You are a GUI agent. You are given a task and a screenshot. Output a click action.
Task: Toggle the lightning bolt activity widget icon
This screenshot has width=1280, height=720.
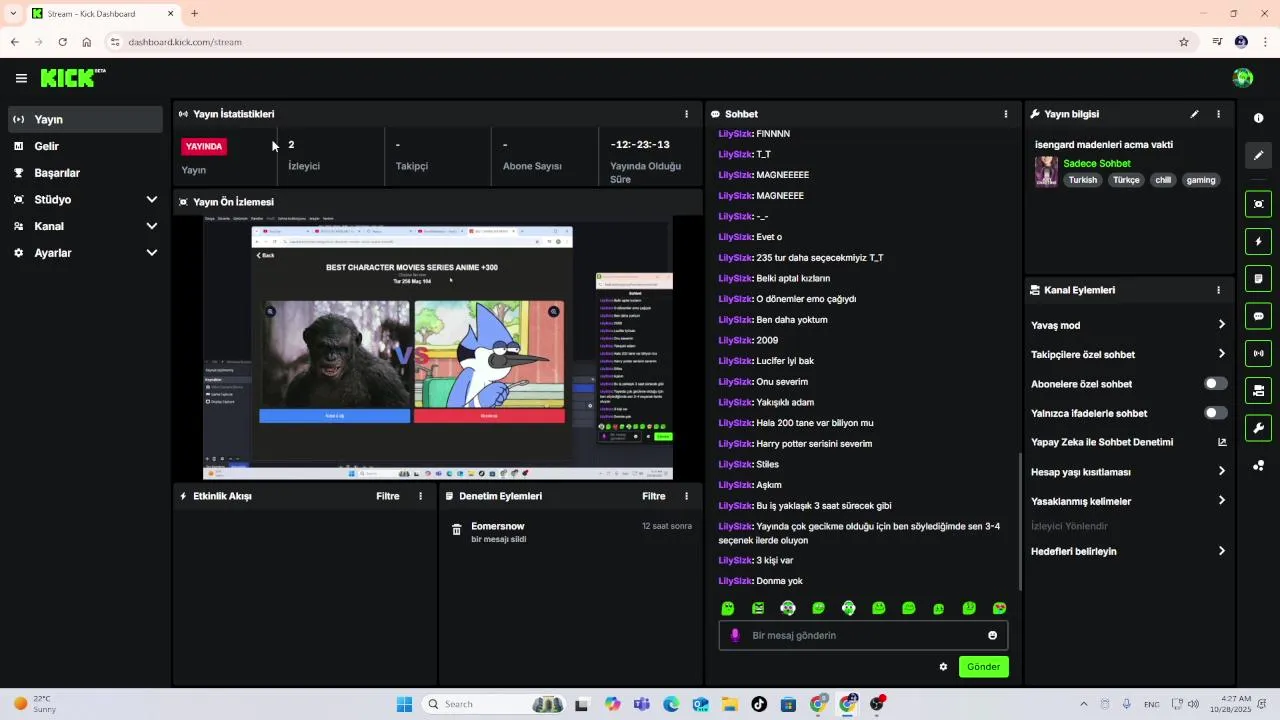click(1258, 241)
